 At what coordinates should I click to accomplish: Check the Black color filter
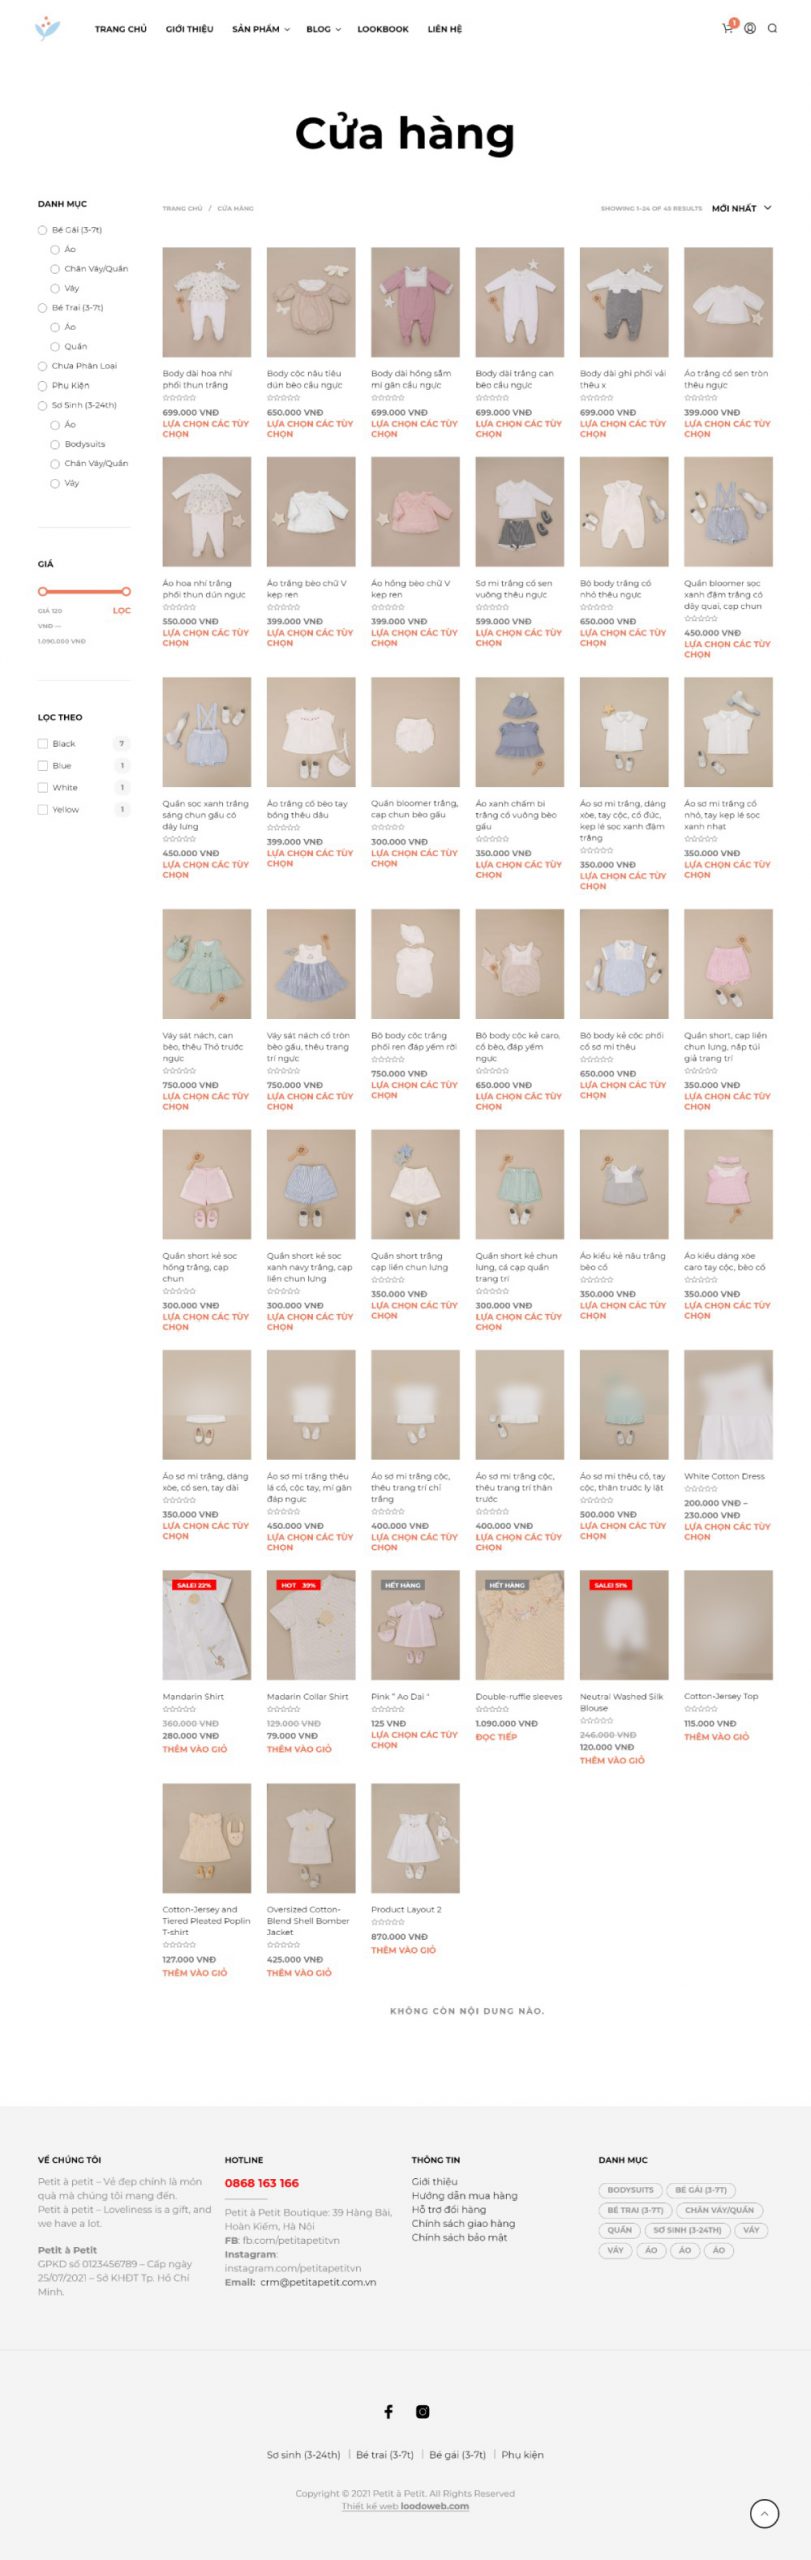pyautogui.click(x=43, y=743)
